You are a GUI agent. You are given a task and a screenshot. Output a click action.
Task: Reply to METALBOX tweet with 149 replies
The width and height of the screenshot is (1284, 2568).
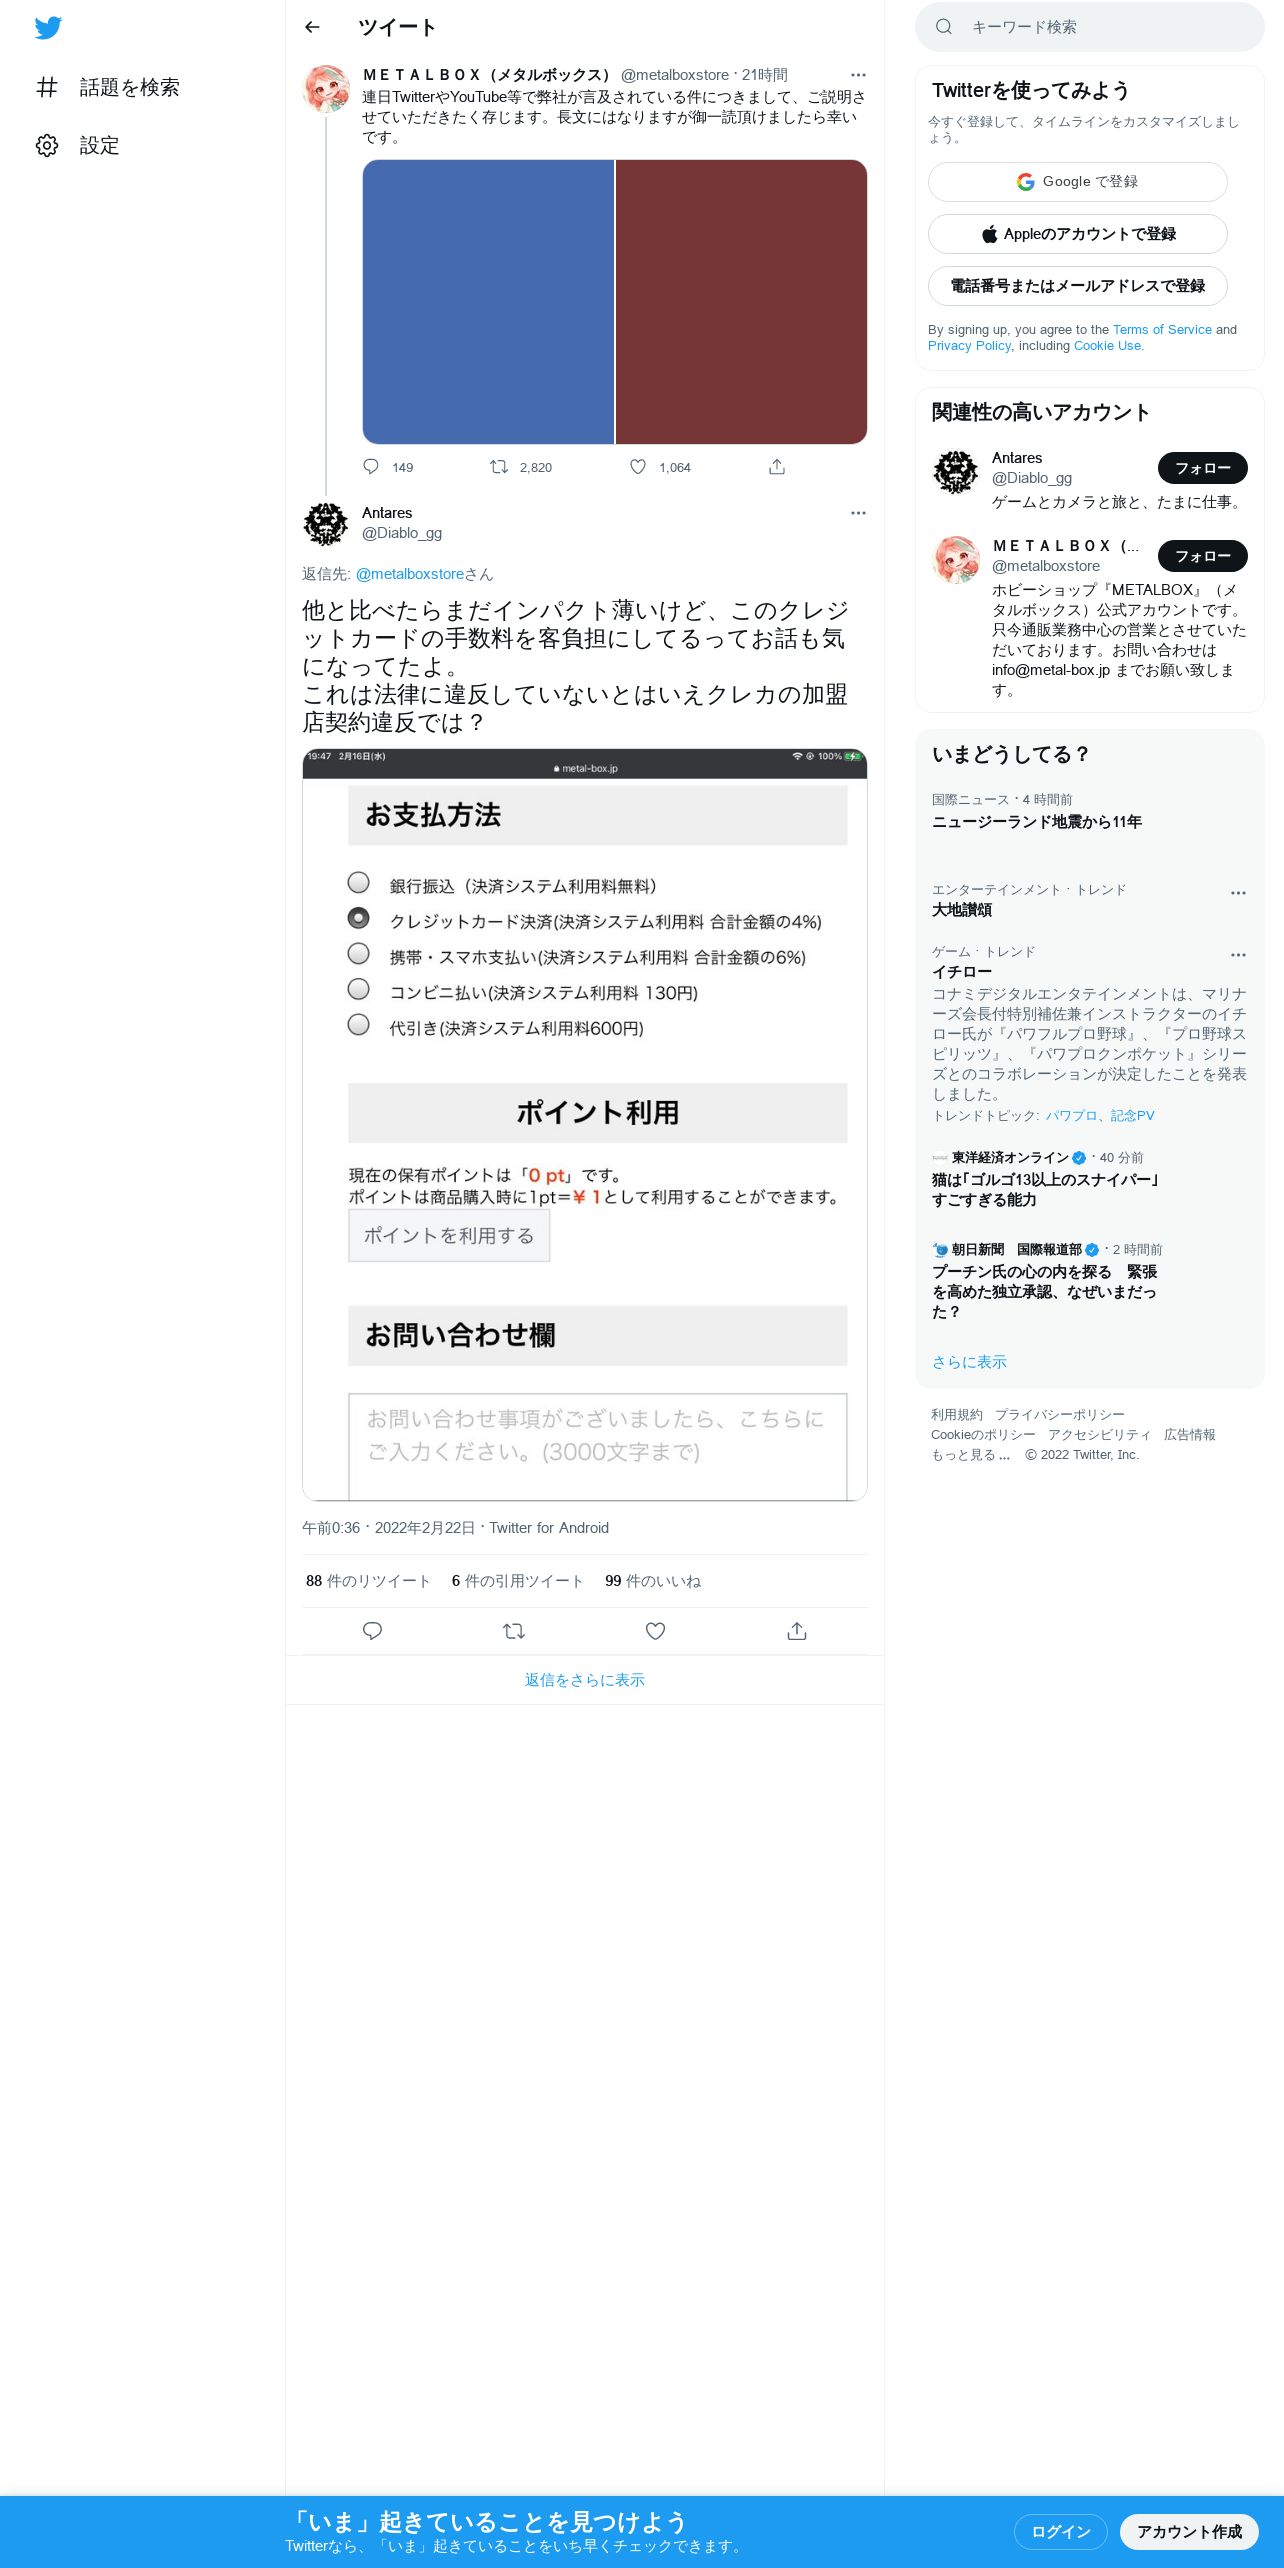[x=371, y=467]
